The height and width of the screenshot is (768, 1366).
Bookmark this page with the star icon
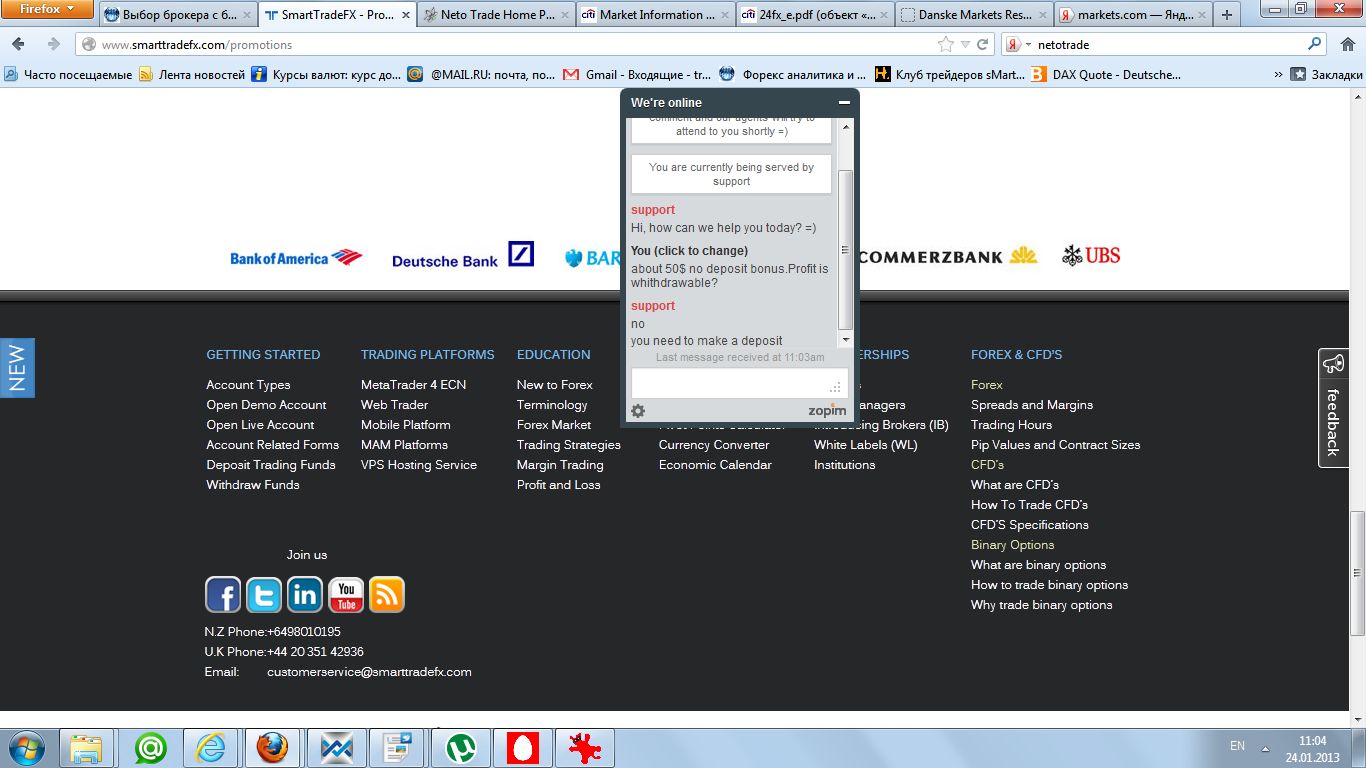[946, 44]
